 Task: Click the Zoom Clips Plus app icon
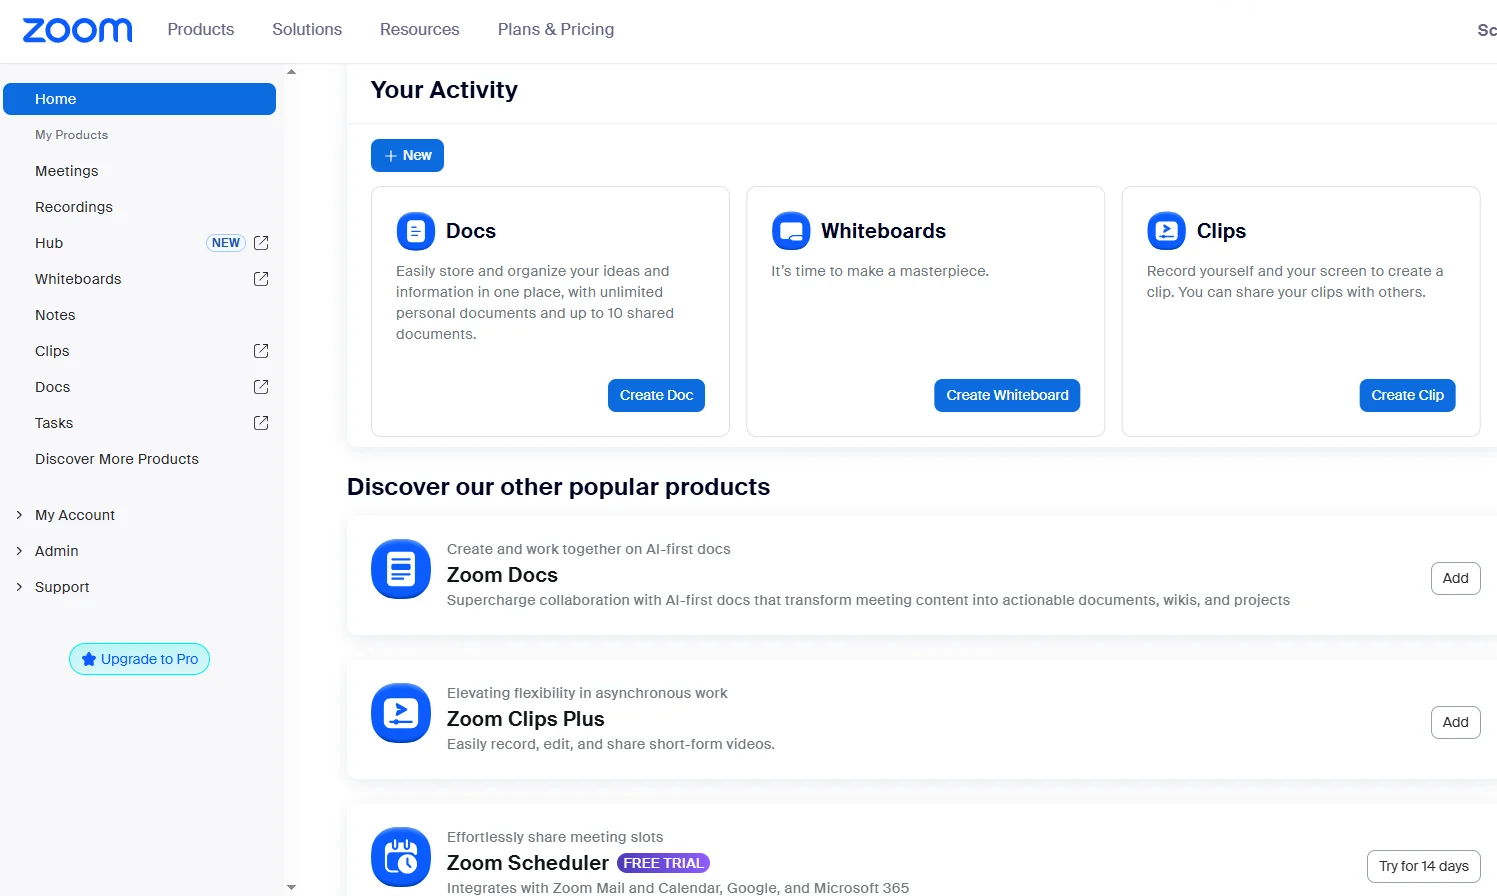point(400,712)
